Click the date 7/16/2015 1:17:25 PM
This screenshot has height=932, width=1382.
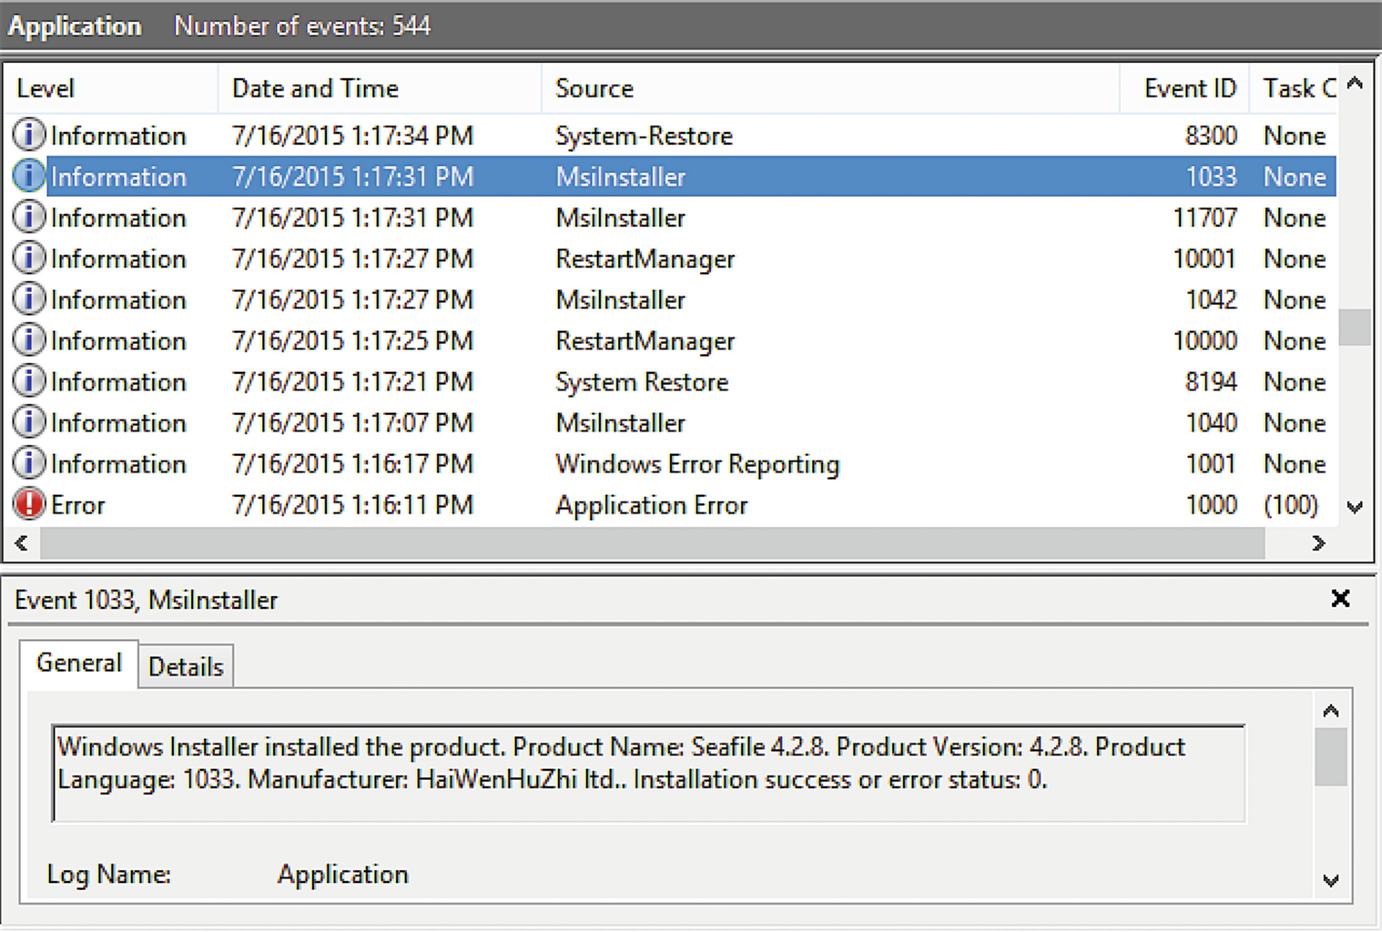coord(352,340)
